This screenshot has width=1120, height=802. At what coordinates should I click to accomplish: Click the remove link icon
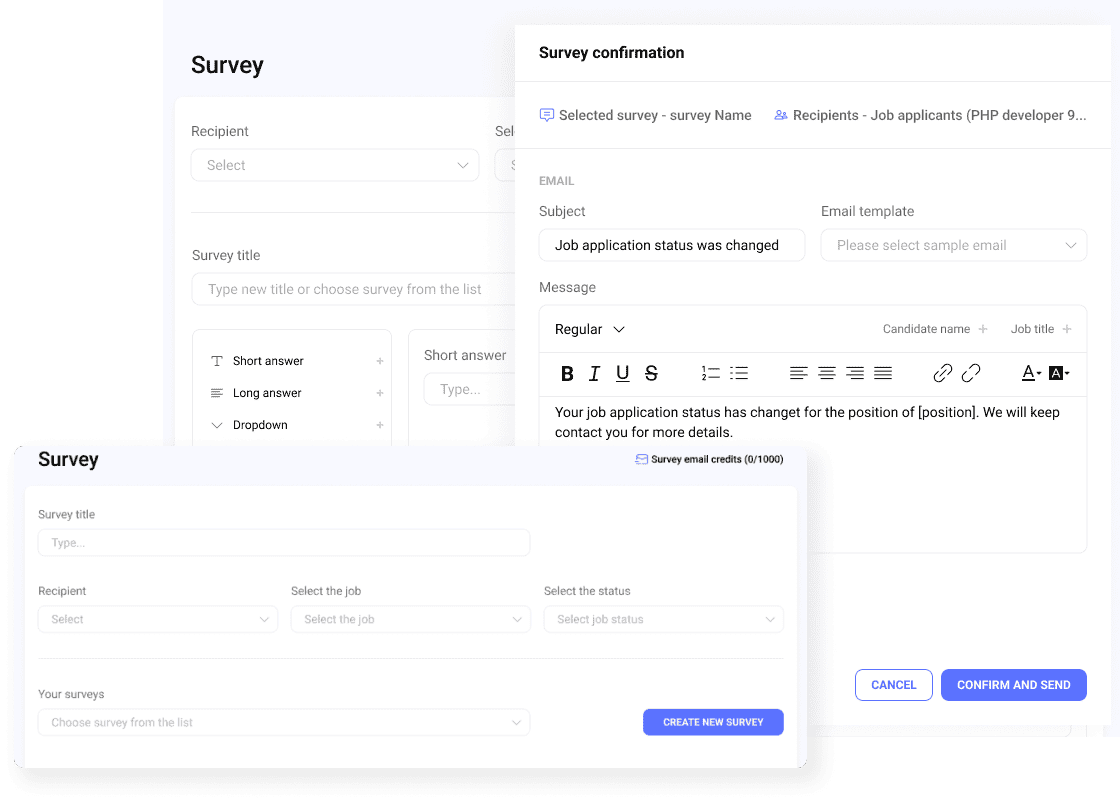(x=970, y=372)
